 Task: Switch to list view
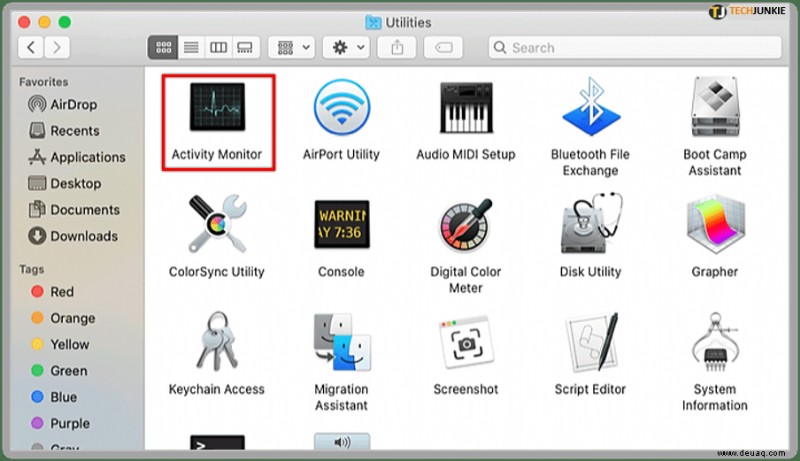pyautogui.click(x=191, y=47)
